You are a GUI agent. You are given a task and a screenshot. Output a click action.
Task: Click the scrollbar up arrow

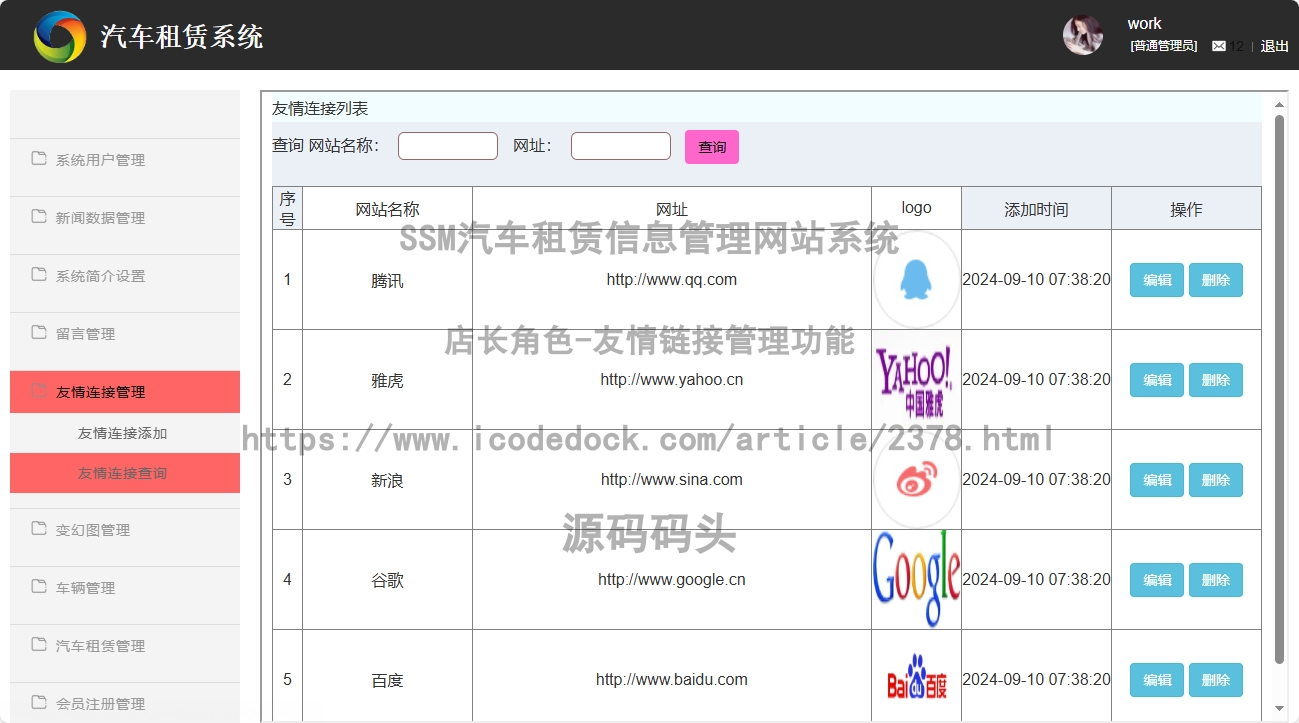(1279, 104)
